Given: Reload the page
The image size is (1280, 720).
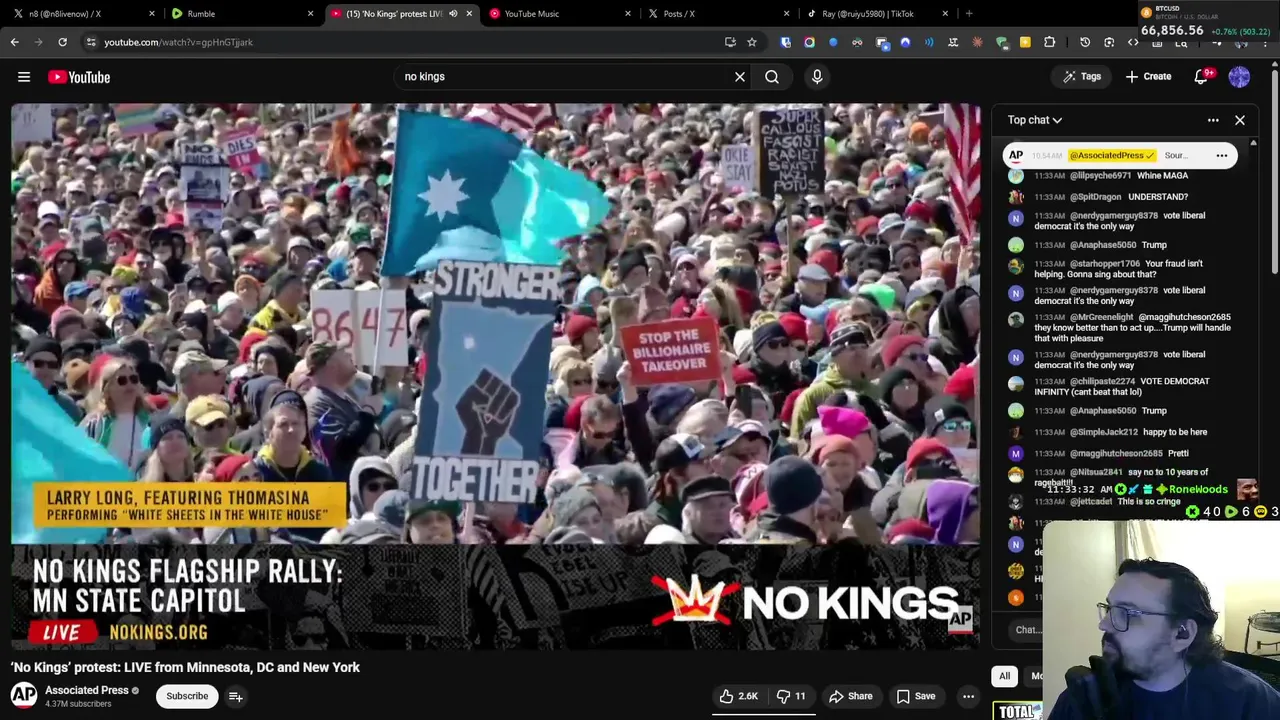Looking at the screenshot, I should click(x=62, y=42).
